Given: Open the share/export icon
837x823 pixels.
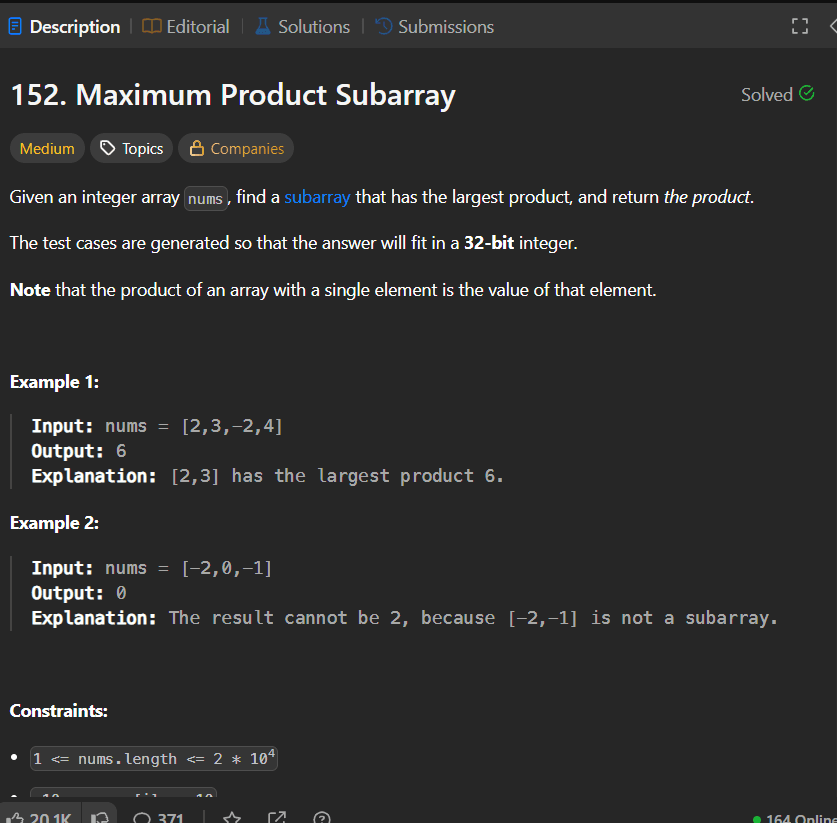Looking at the screenshot, I should point(277,815).
